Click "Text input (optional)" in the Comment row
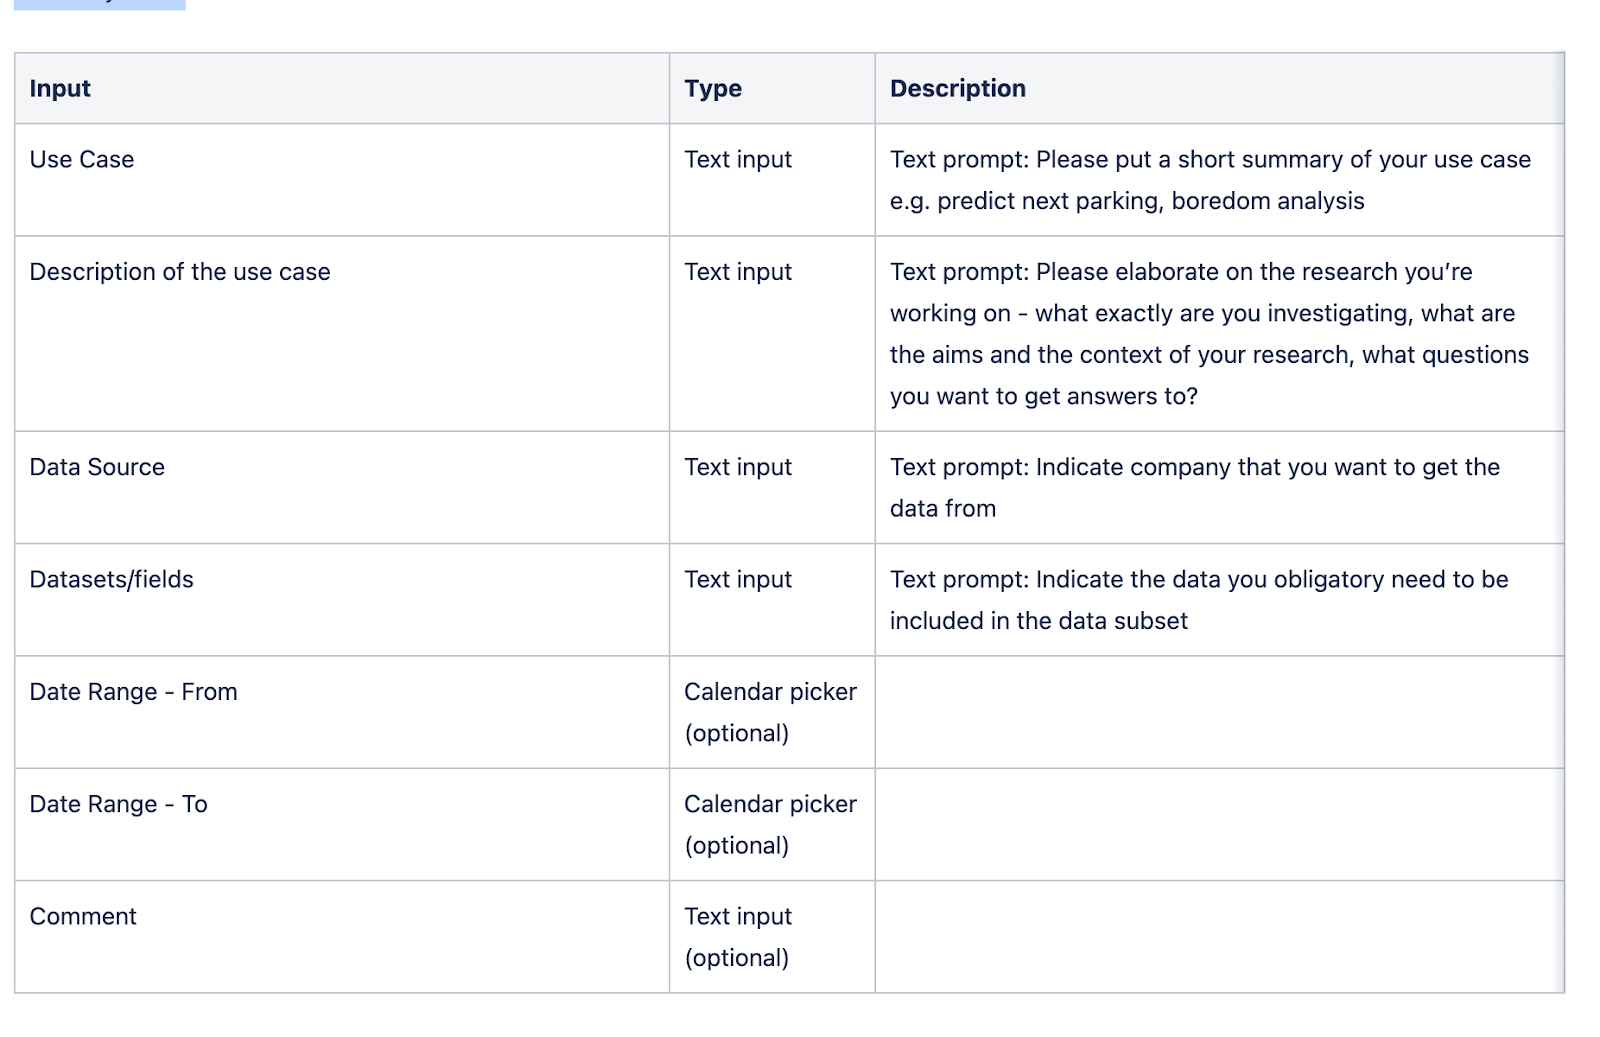This screenshot has width=1600, height=1037. (x=738, y=936)
